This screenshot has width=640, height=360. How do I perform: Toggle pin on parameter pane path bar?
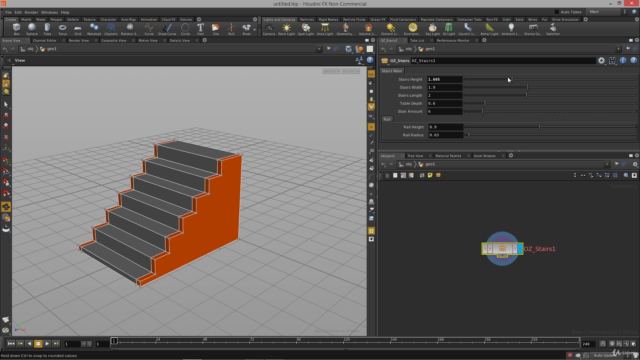(x=628, y=49)
